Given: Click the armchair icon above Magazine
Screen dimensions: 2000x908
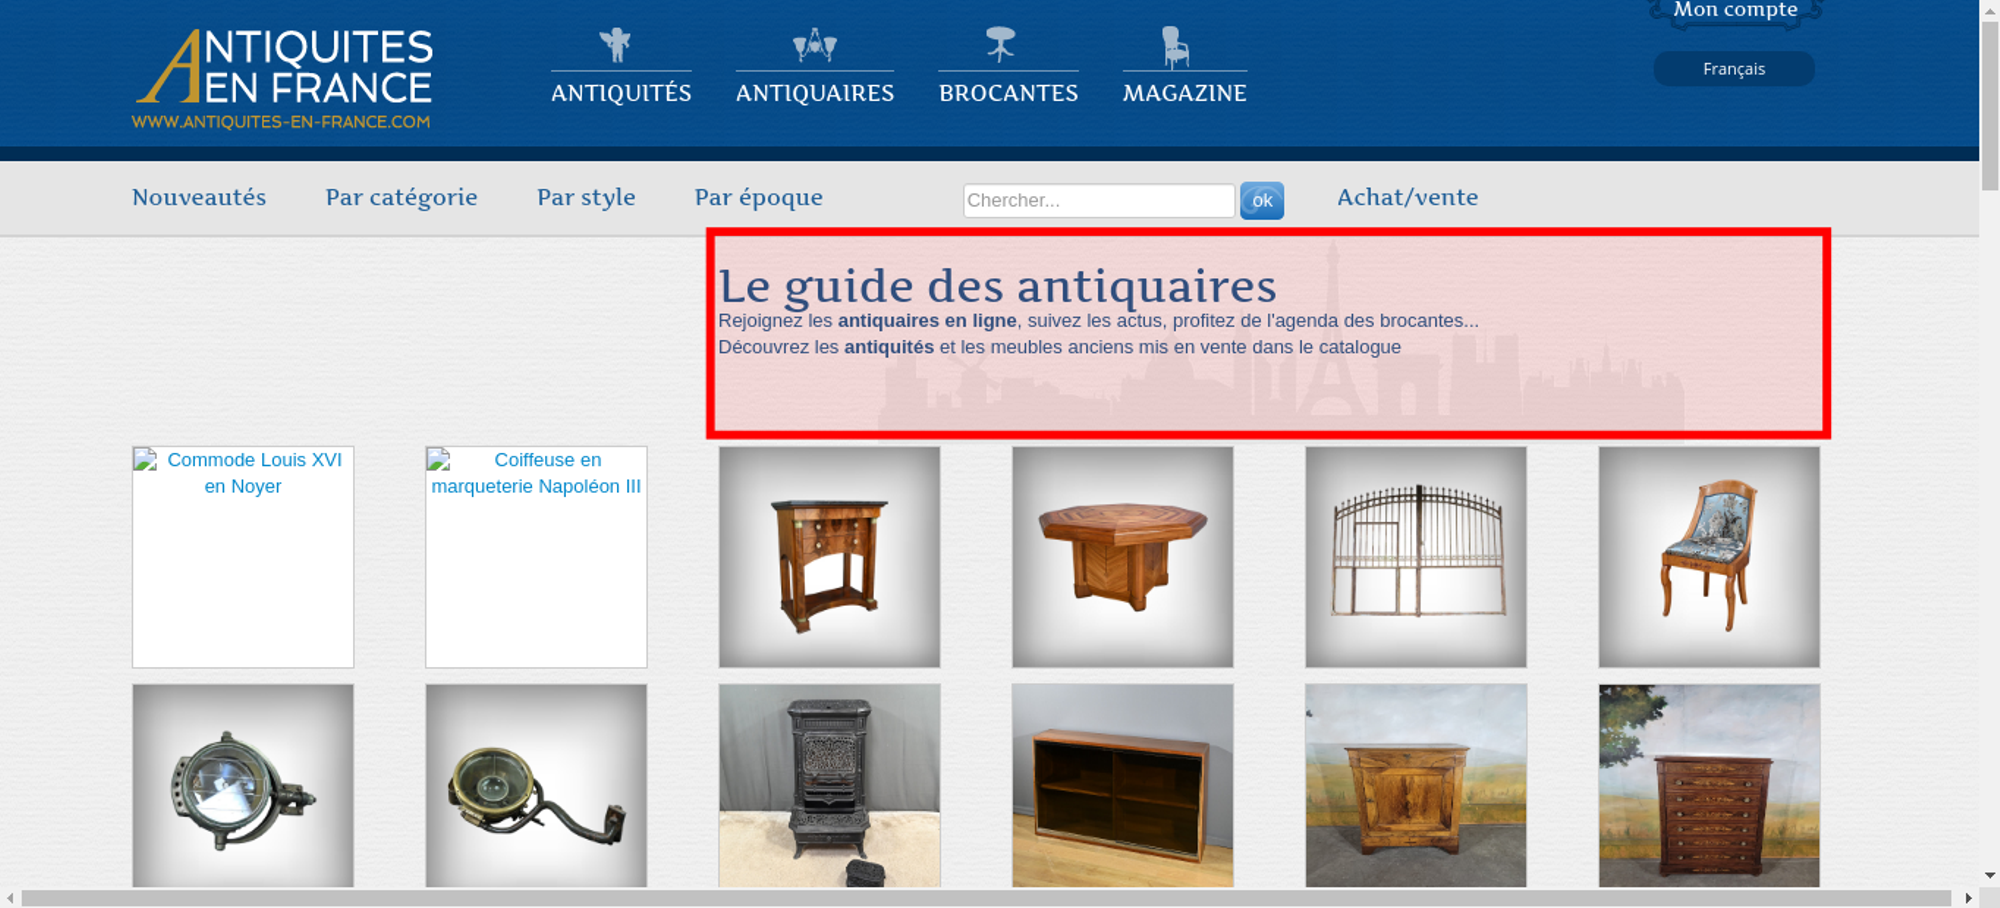Looking at the screenshot, I should [1175, 46].
